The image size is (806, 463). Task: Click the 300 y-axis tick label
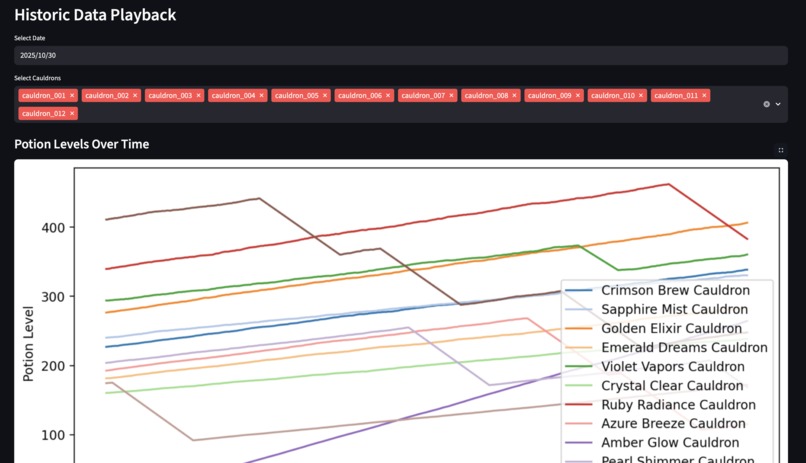[53, 297]
